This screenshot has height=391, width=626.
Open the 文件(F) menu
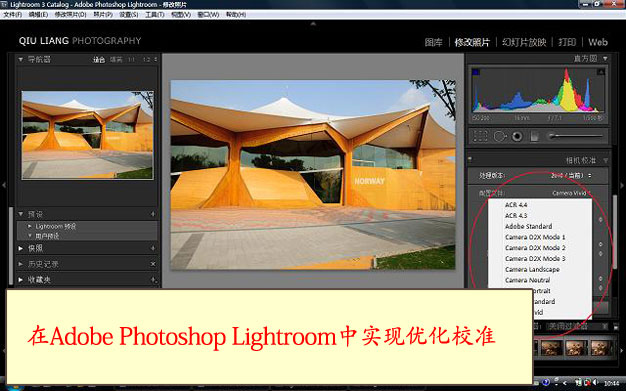click(x=13, y=14)
